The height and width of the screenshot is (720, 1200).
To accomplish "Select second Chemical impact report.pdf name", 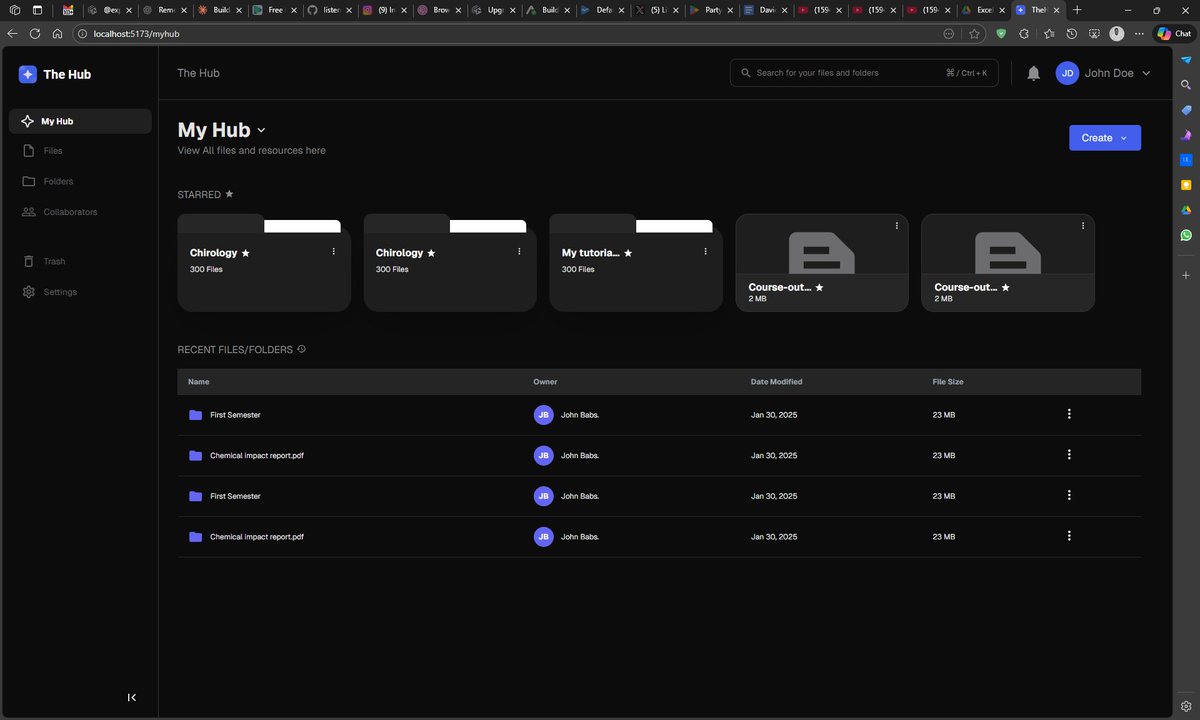I will (x=257, y=537).
